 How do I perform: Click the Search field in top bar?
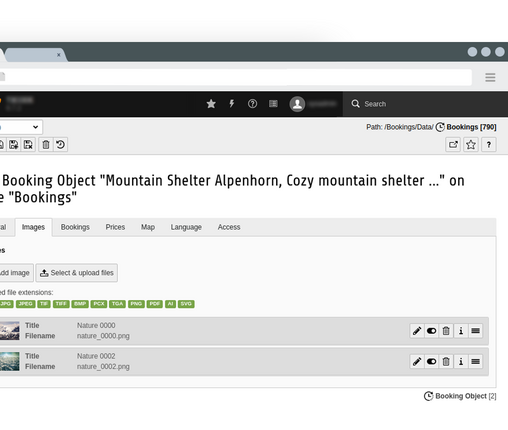pyautogui.click(x=425, y=104)
